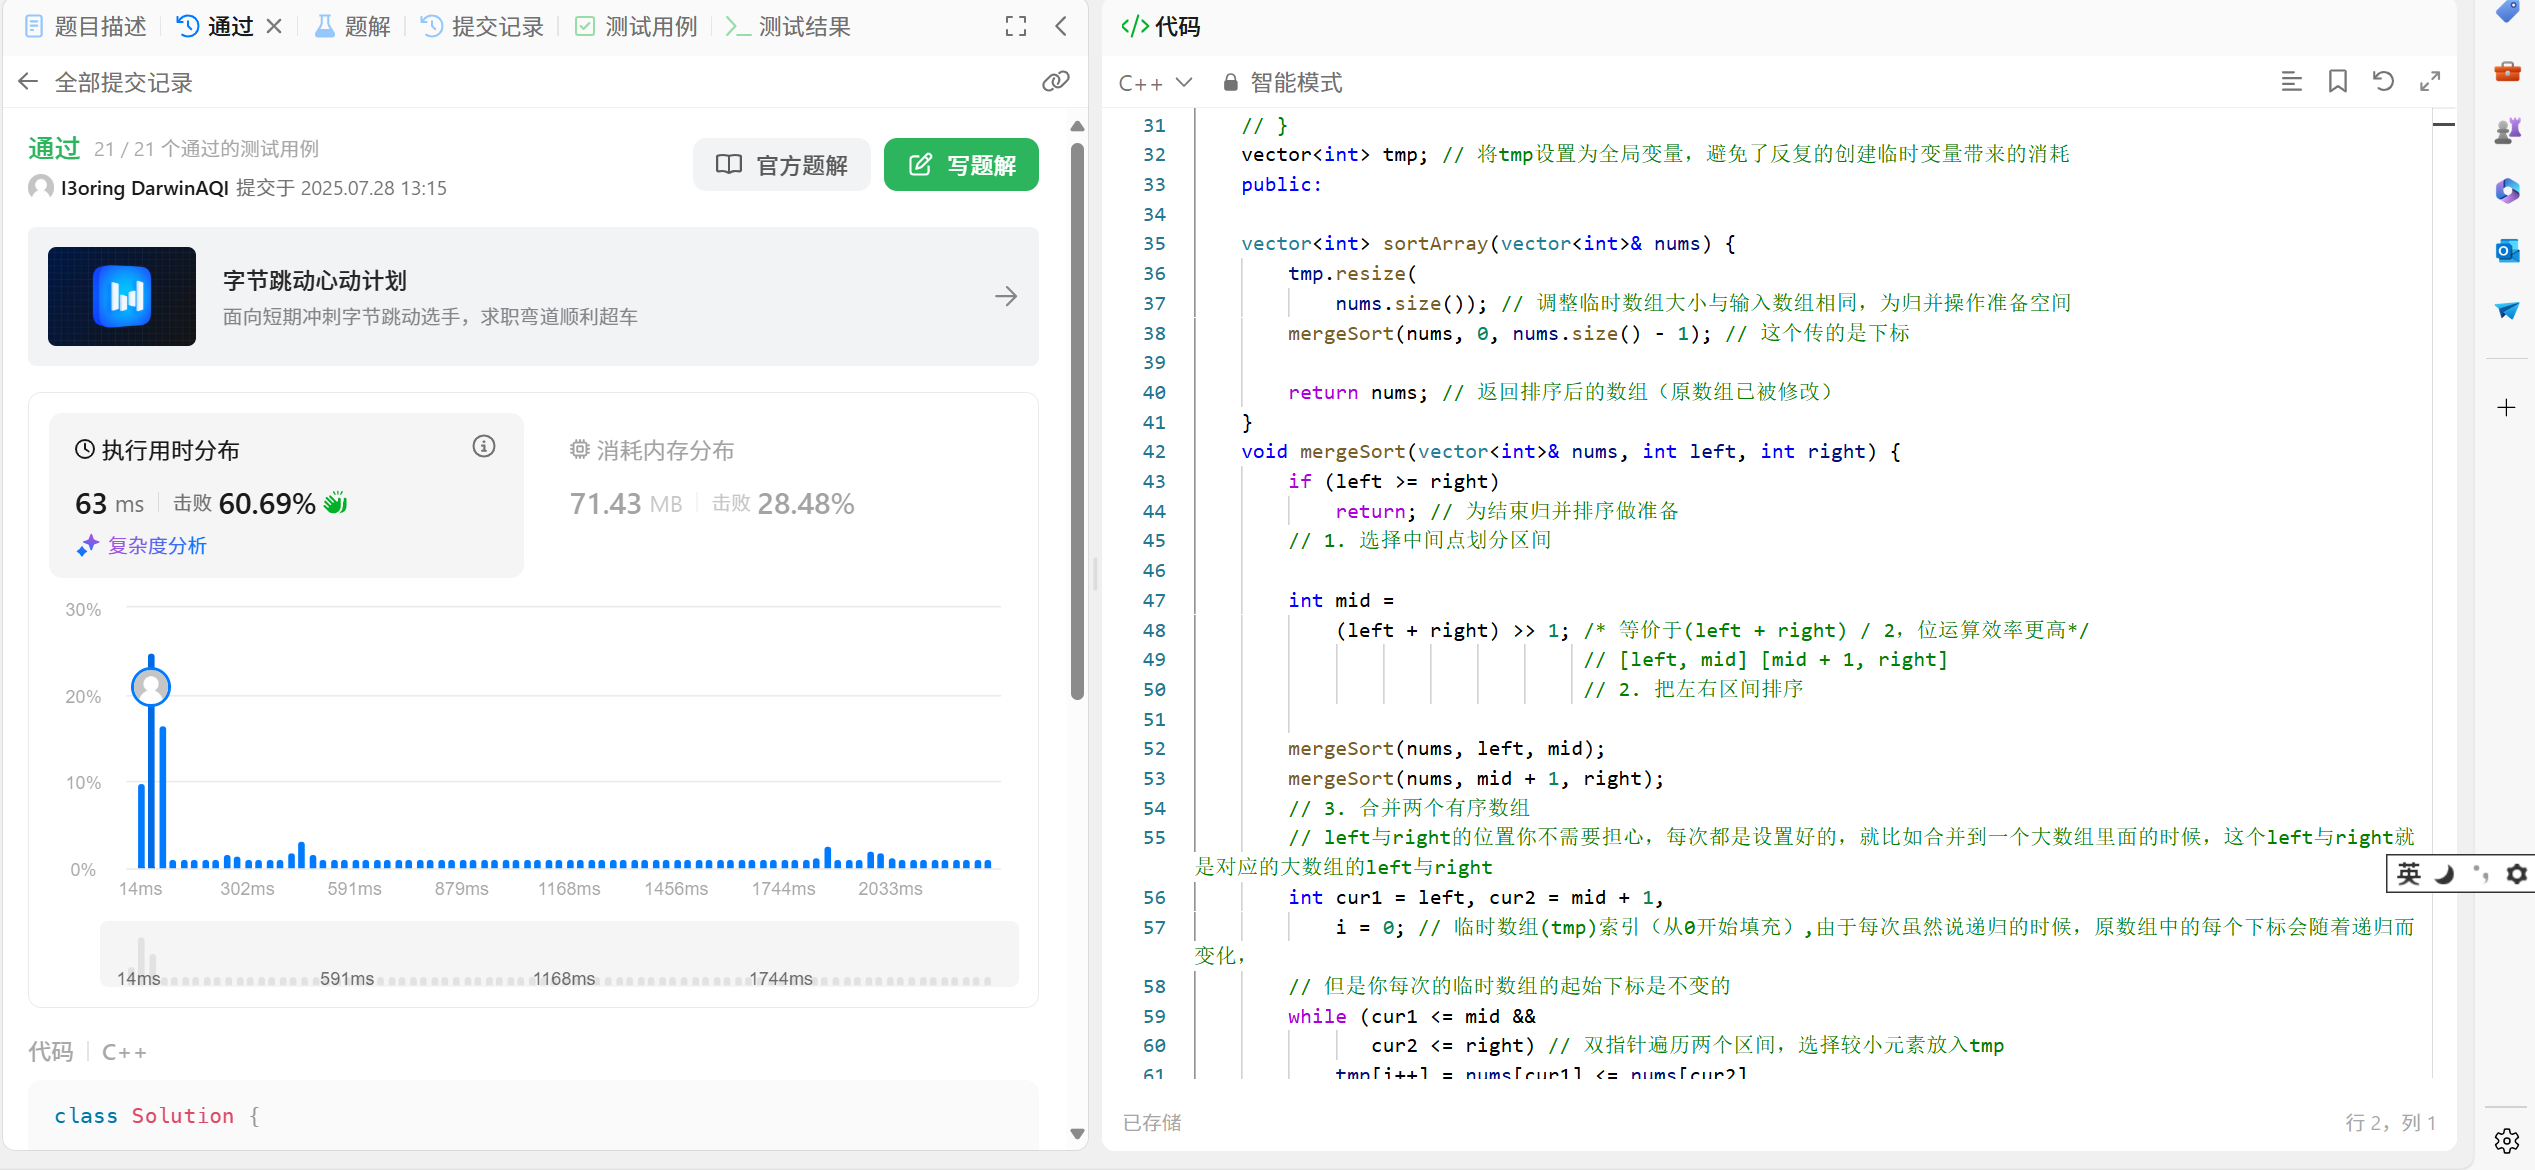2535x1170 pixels.
Task: Click the blue tag sidebar icon
Action: pyautogui.click(x=2507, y=11)
